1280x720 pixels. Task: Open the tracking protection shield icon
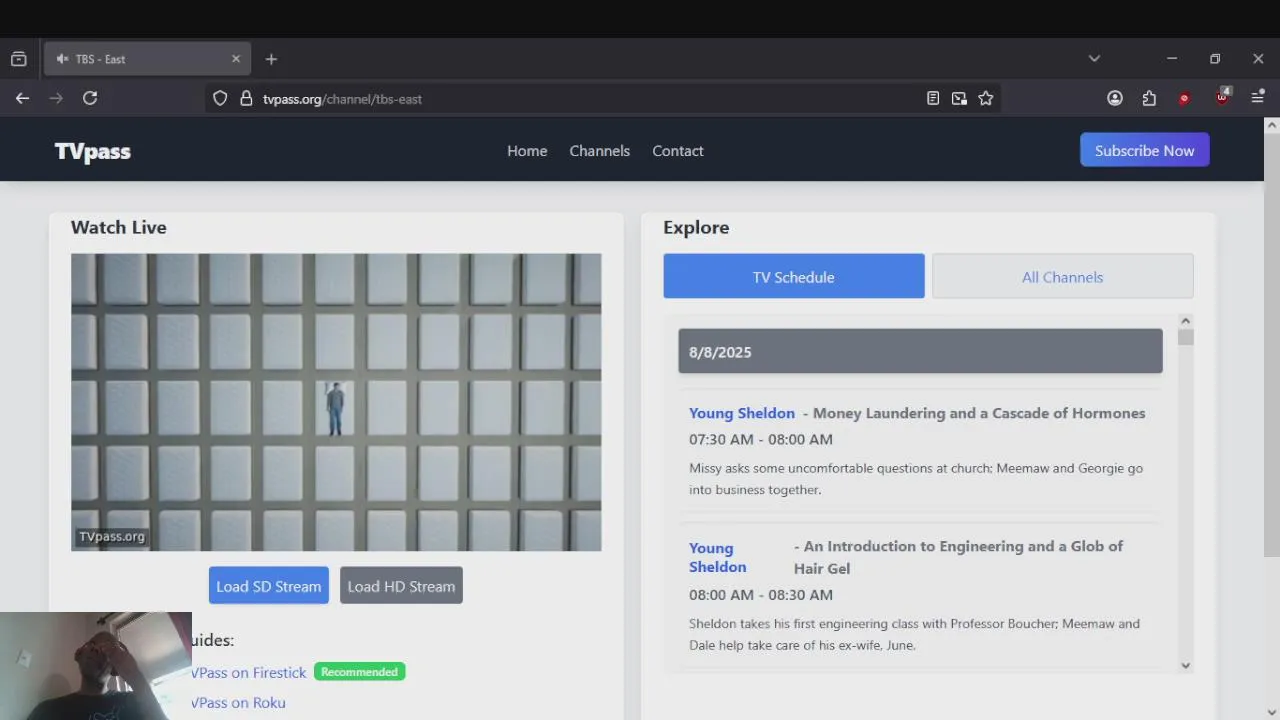[220, 98]
